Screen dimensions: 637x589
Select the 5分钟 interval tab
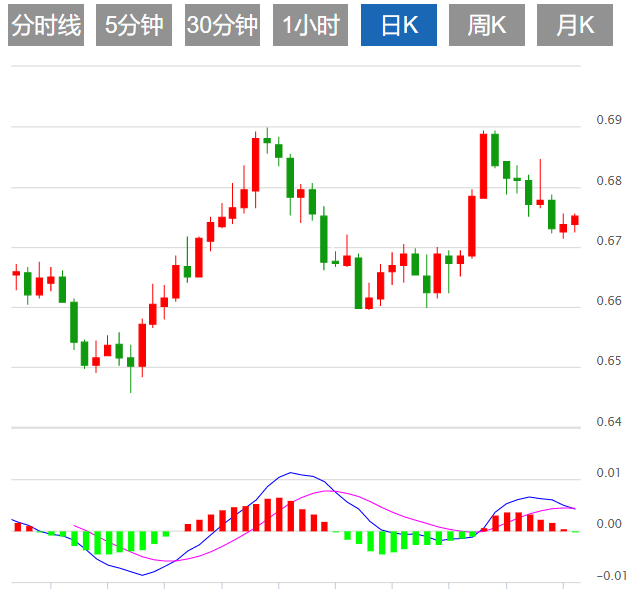point(134,25)
